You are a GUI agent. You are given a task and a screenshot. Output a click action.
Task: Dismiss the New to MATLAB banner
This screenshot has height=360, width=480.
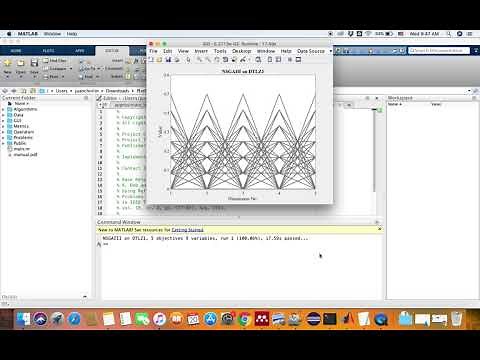coord(379,230)
